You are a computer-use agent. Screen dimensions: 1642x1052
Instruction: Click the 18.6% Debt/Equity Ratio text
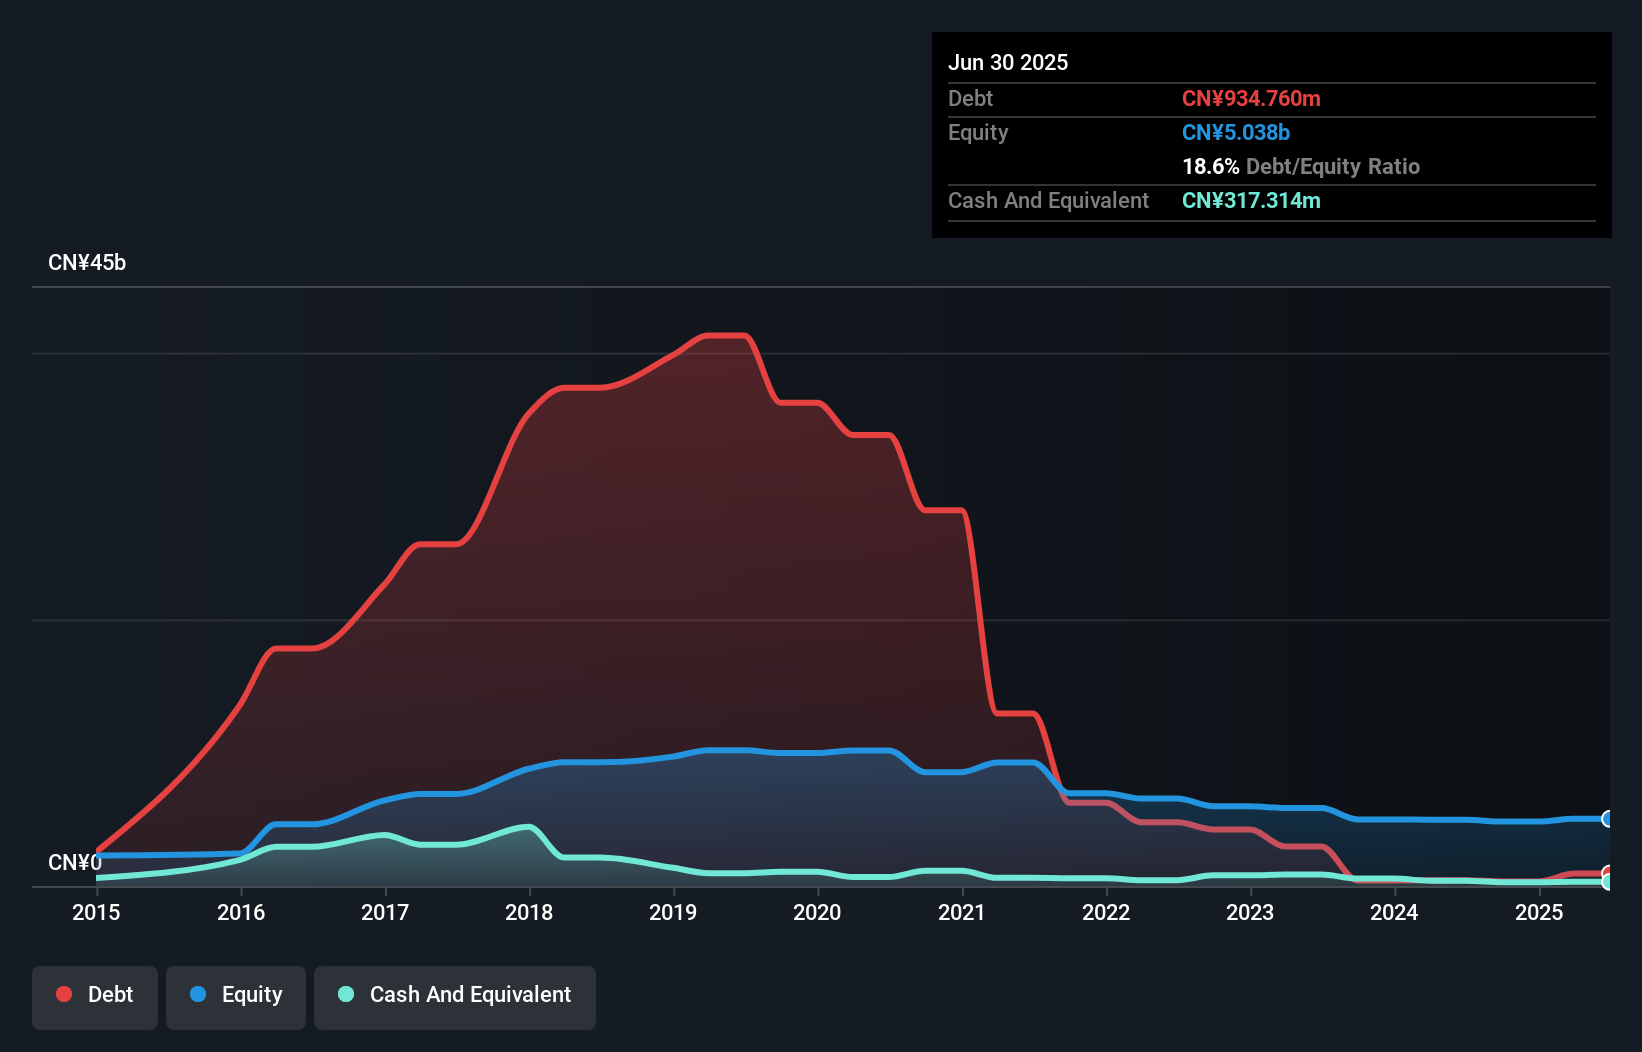pyautogui.click(x=1301, y=166)
